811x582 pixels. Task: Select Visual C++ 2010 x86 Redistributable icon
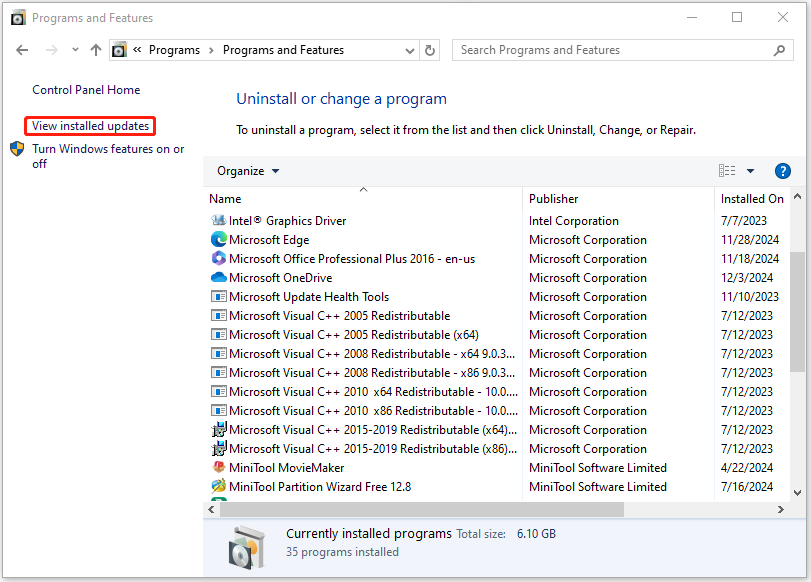(x=219, y=411)
